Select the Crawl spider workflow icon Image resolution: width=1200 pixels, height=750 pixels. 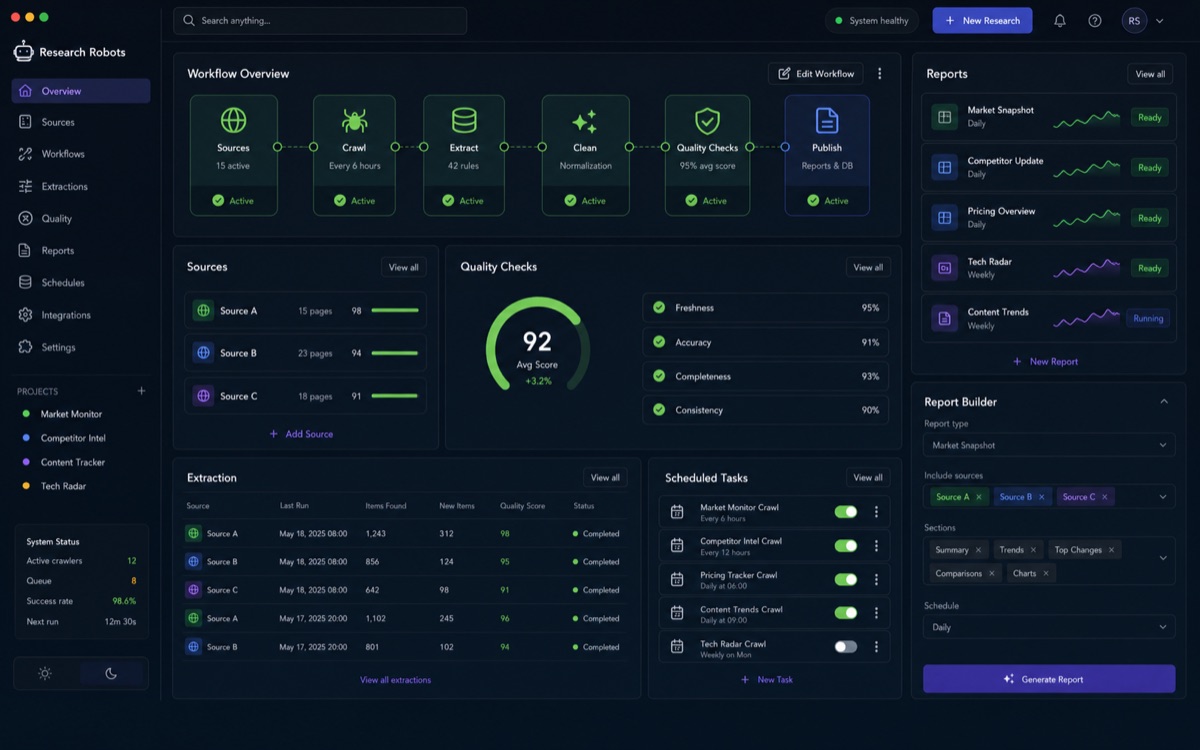click(x=354, y=121)
